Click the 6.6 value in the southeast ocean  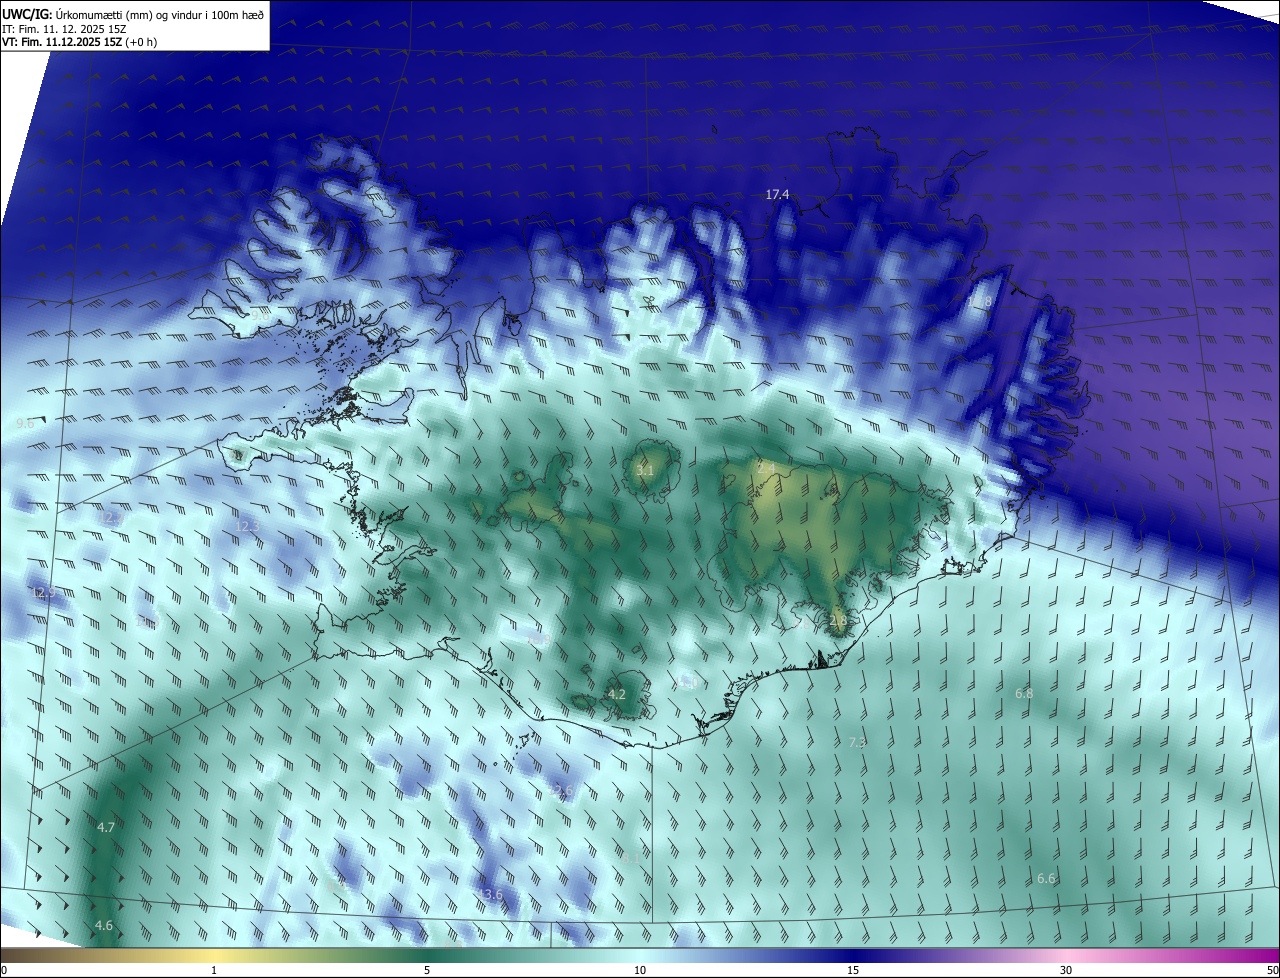coord(1046,878)
